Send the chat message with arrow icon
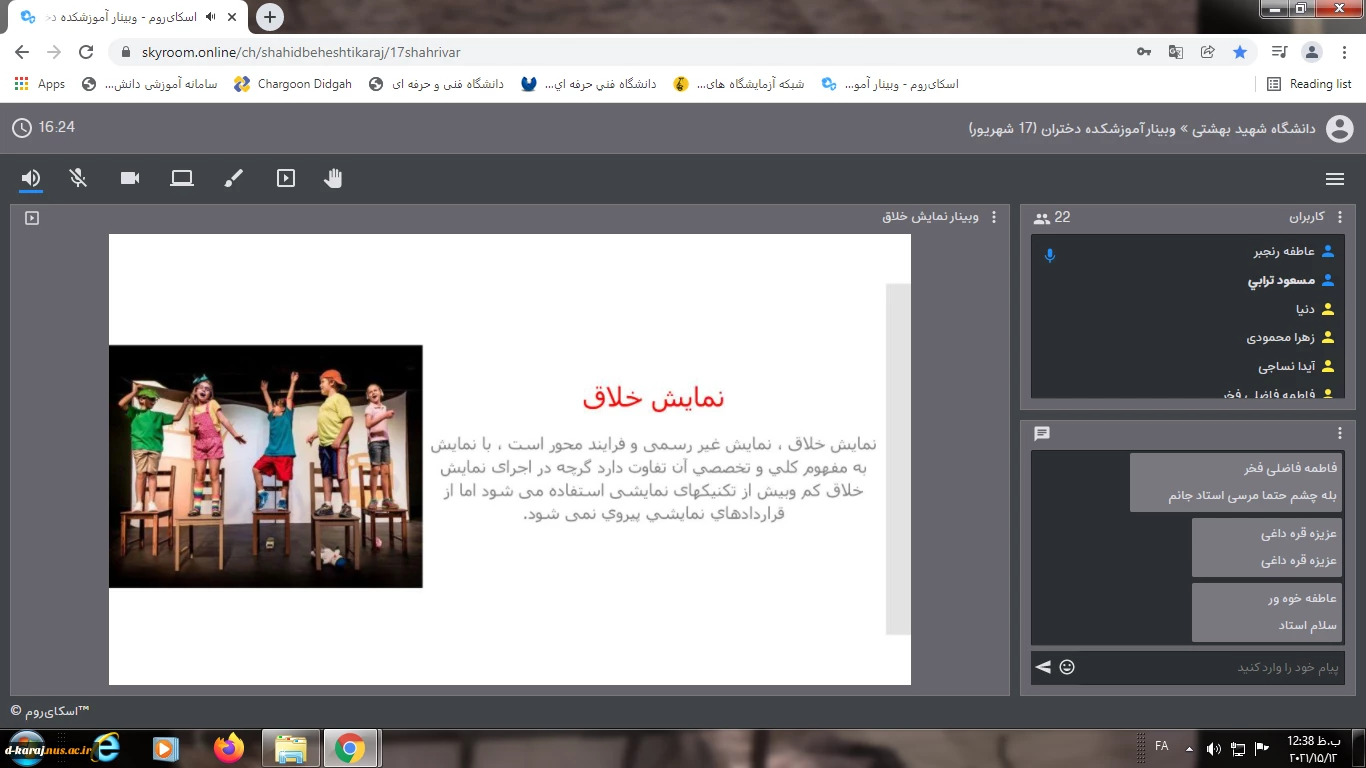Viewport: 1366px width, 768px height. tap(1043, 667)
